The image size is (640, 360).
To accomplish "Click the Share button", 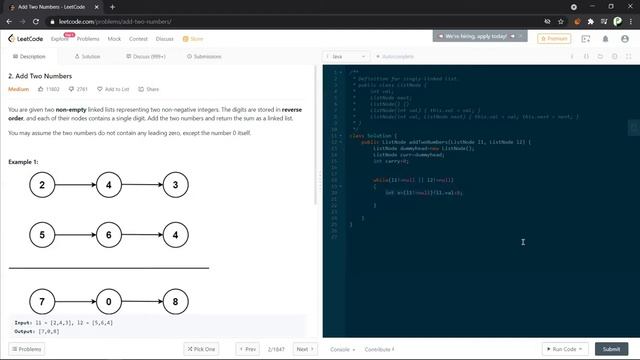I will point(149,89).
